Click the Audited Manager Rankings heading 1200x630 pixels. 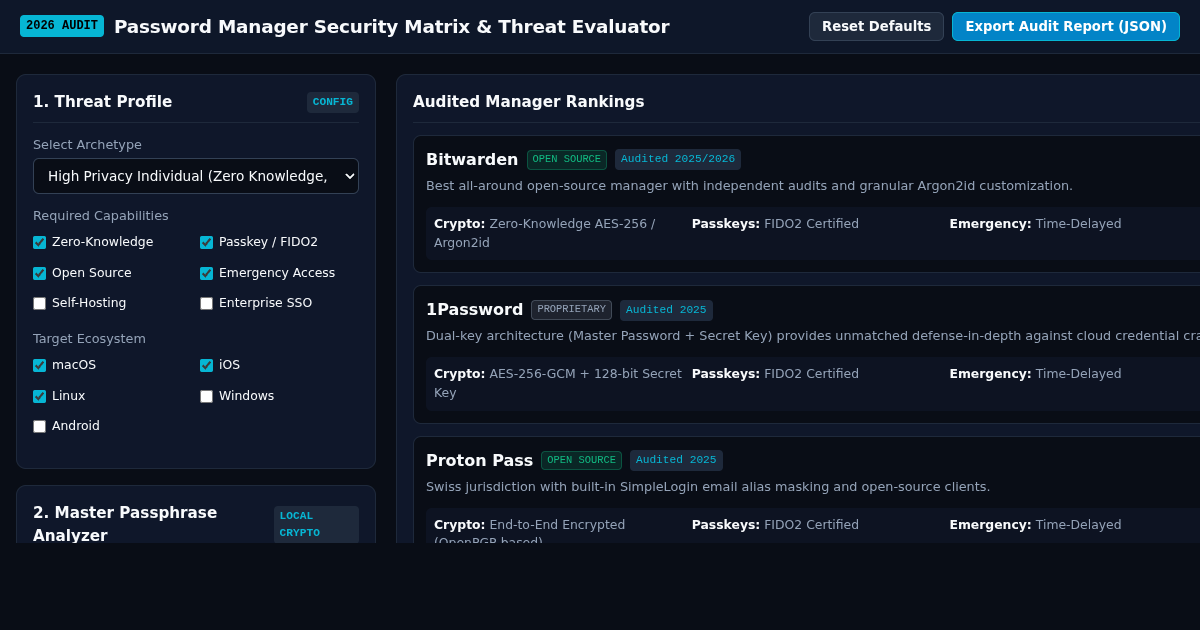(529, 102)
